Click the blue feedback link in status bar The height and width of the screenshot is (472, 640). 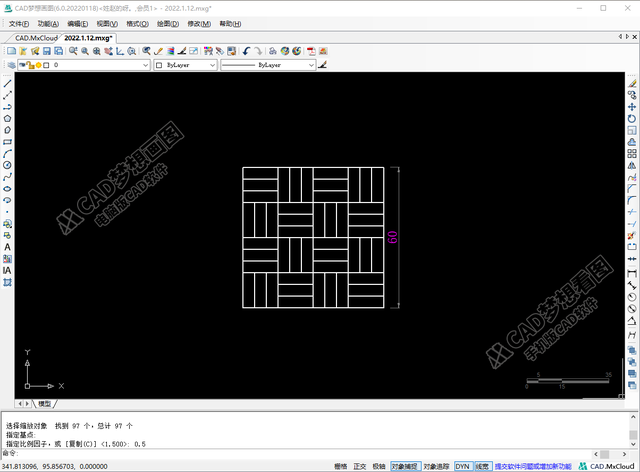(533, 466)
